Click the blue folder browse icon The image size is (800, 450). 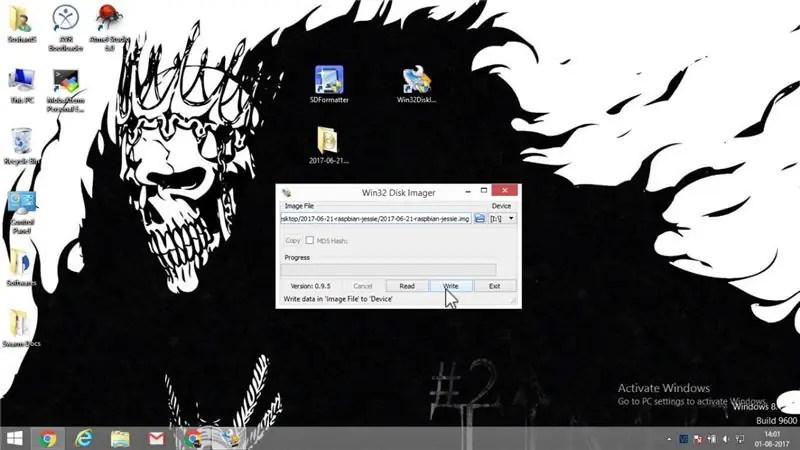[480, 218]
